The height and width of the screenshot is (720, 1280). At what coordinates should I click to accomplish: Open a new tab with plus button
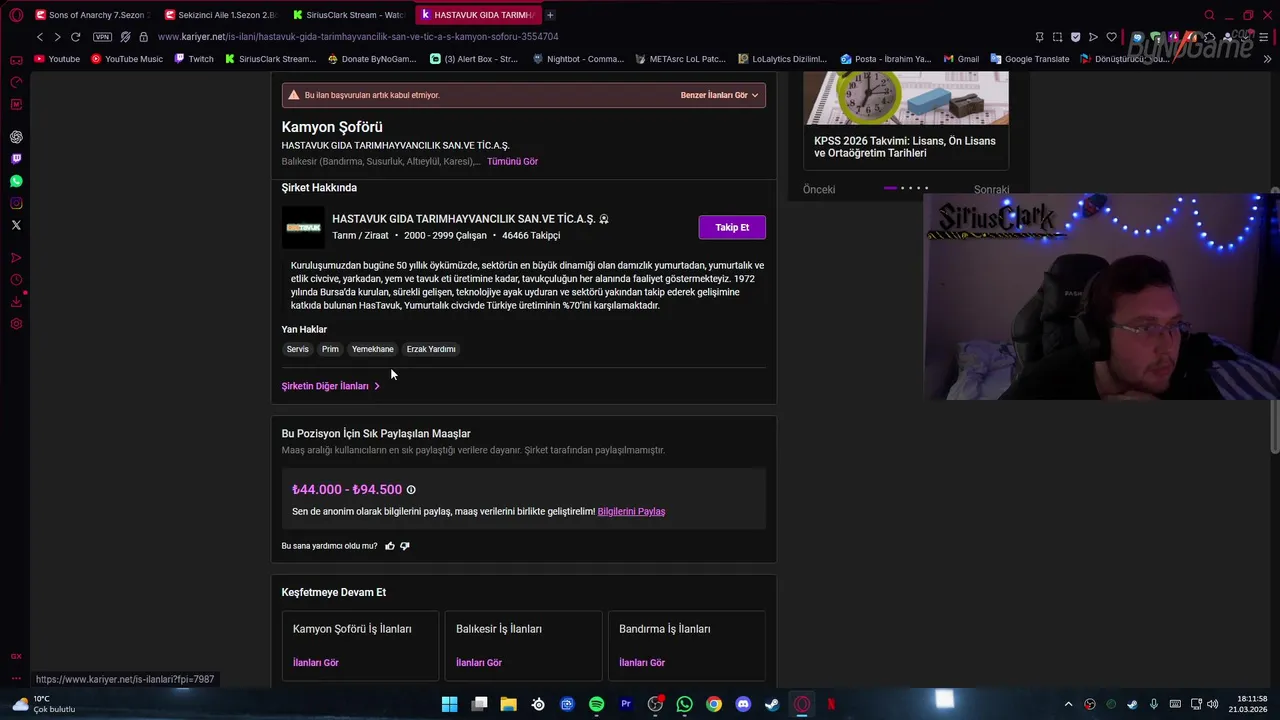(x=550, y=15)
